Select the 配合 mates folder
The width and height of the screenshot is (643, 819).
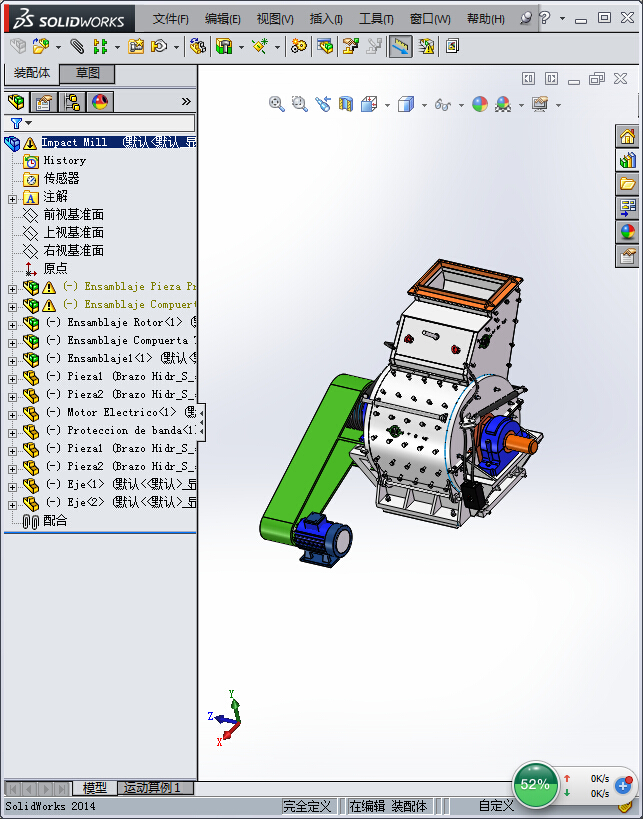(55, 521)
